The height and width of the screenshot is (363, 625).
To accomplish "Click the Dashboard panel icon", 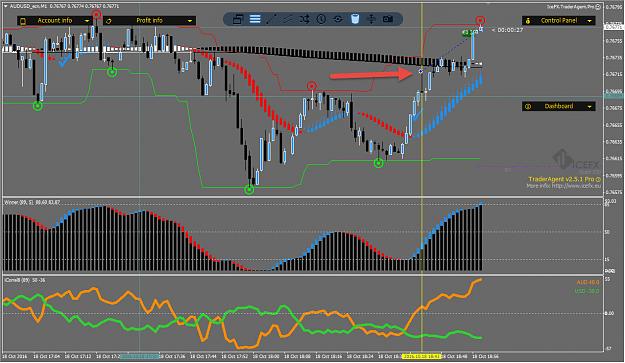I will pyautogui.click(x=528, y=106).
